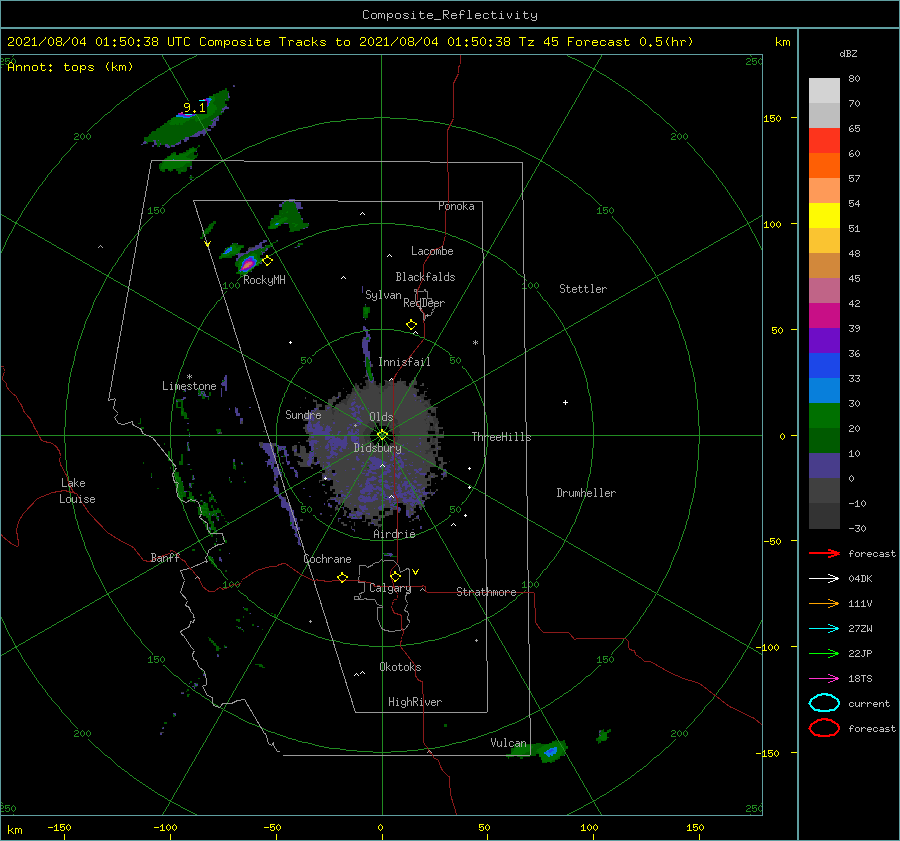This screenshot has height=841, width=900.
Task: Click the Airdrie city label
Action: point(394,534)
